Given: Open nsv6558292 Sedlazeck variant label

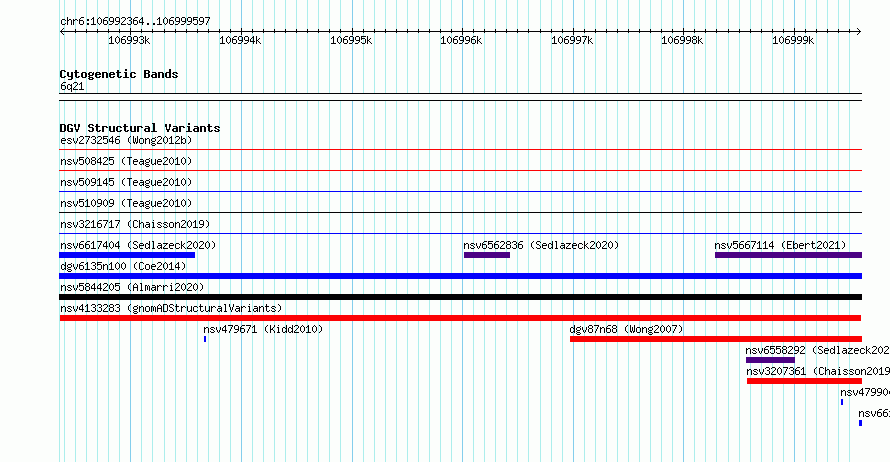Looking at the screenshot, I should click(x=817, y=350).
